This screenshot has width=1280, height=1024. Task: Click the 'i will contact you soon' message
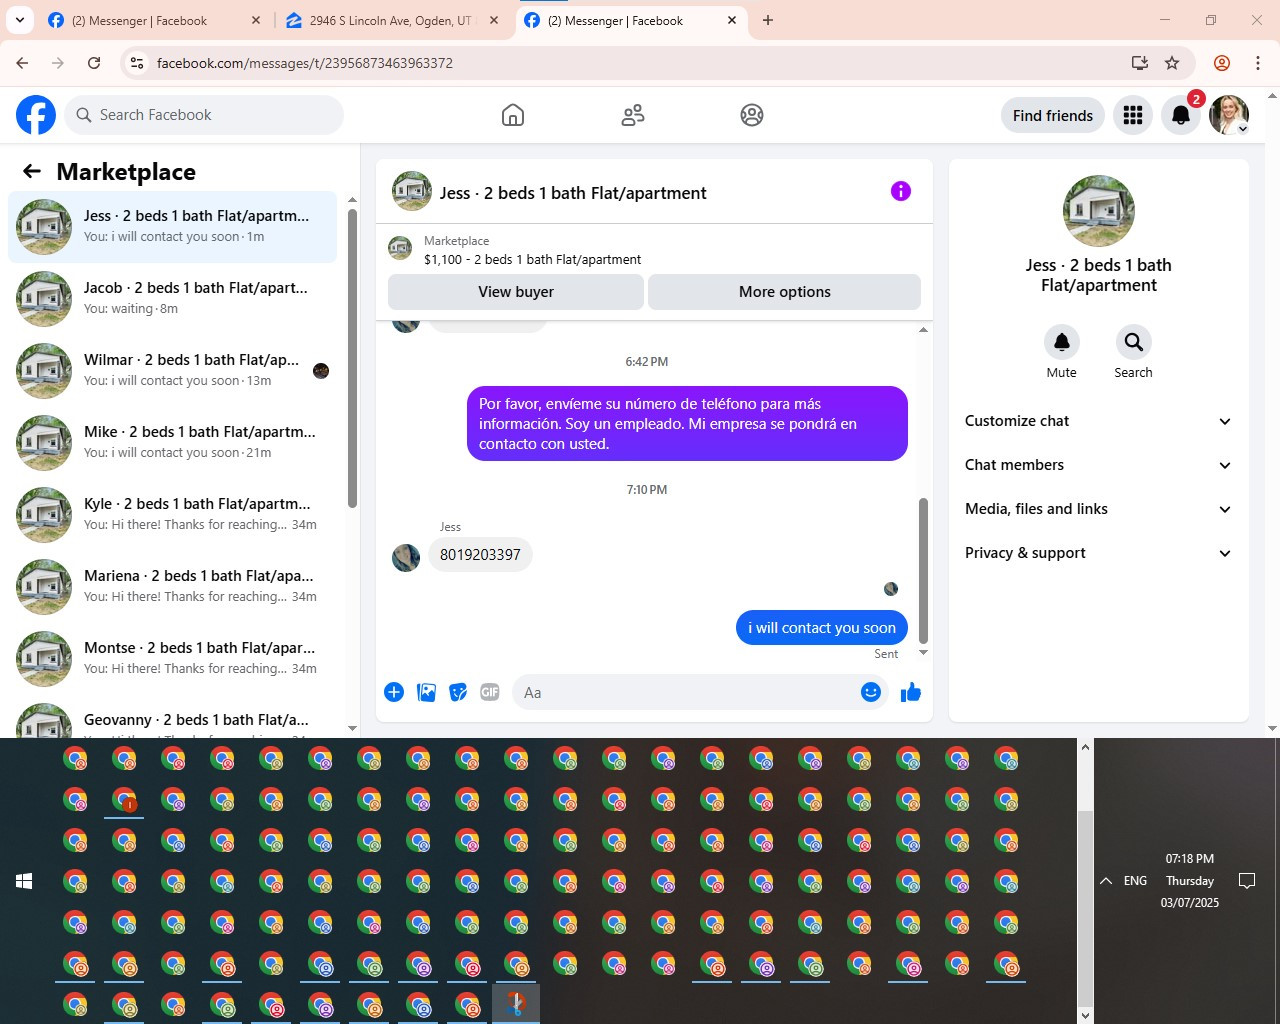coord(822,628)
